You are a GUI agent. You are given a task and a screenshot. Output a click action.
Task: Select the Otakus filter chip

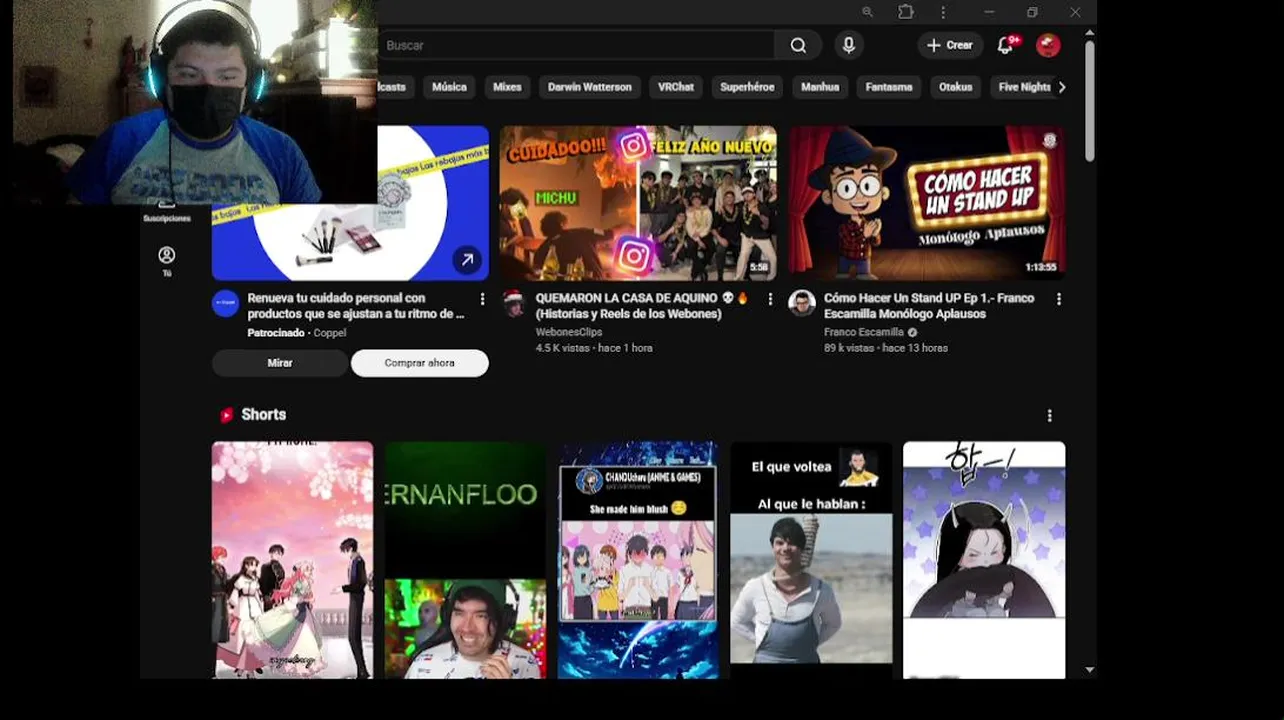[x=955, y=87]
